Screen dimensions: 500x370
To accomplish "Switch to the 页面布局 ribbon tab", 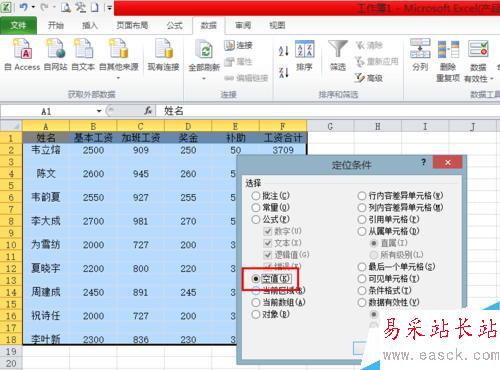I will point(132,25).
